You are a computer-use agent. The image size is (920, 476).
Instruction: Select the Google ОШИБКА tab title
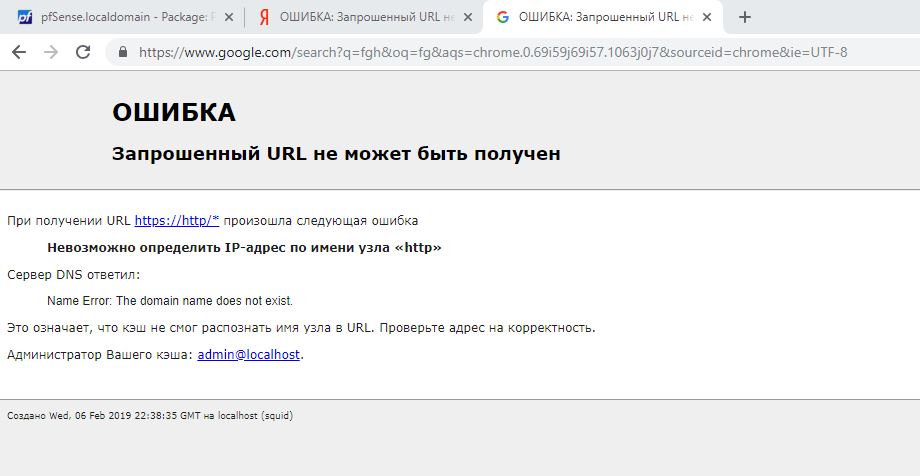600,17
